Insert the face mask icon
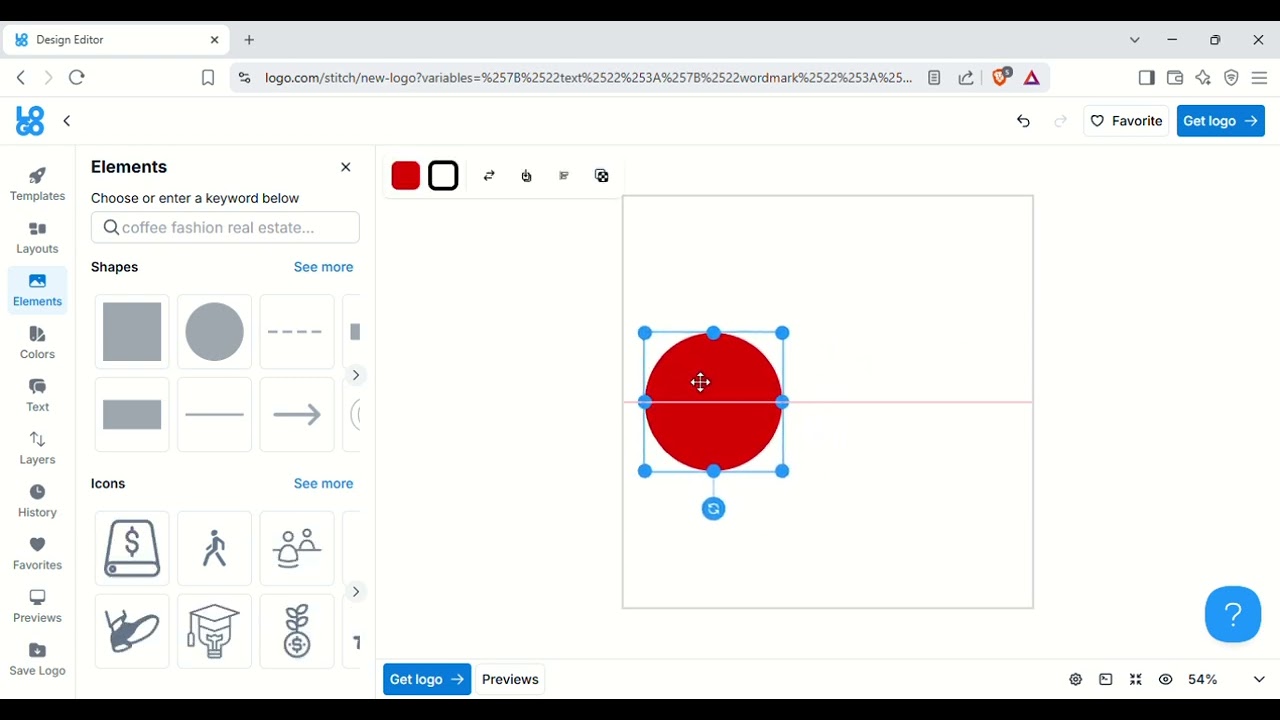 [x=132, y=631]
